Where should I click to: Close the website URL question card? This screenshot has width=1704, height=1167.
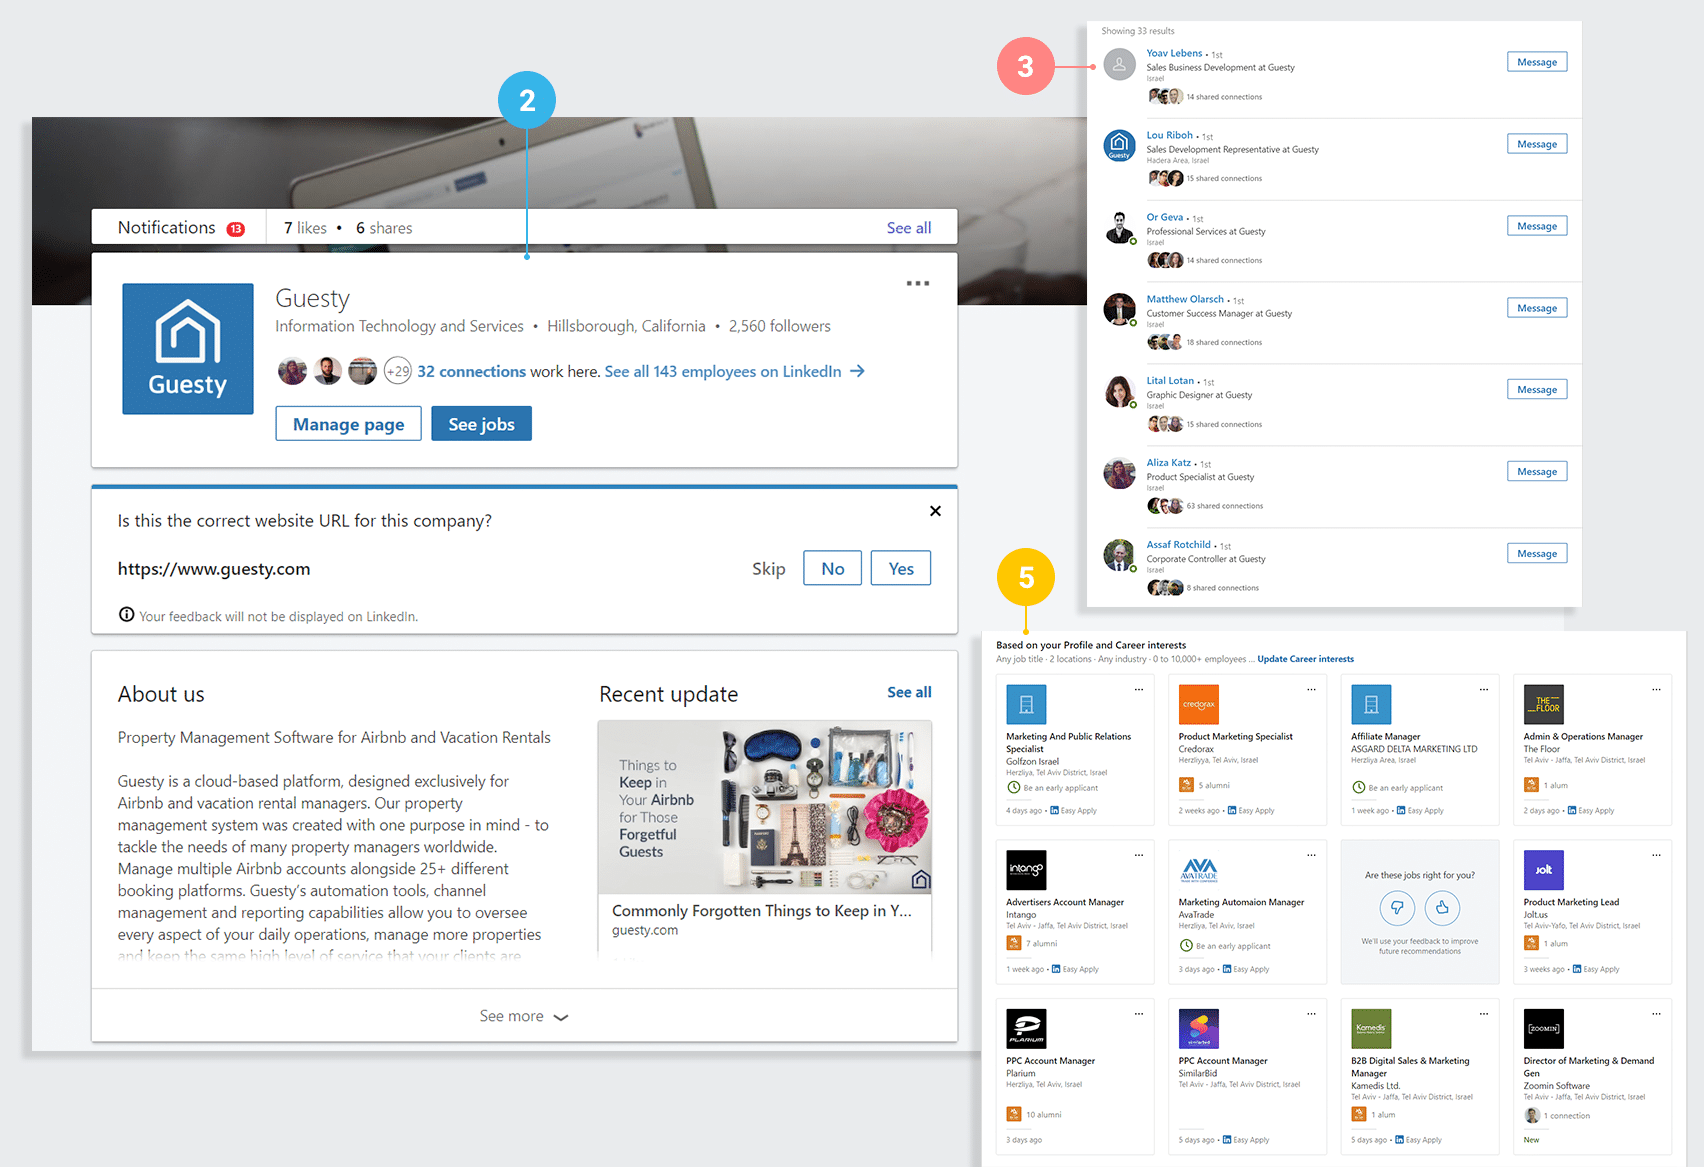935,511
